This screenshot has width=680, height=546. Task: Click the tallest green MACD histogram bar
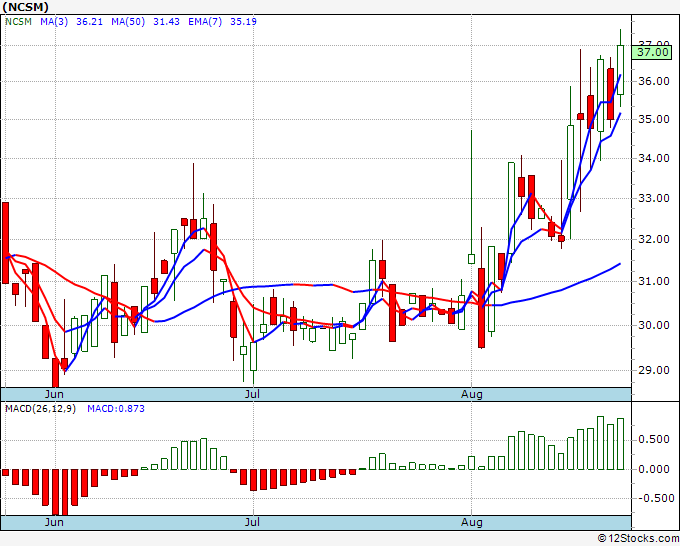[600, 443]
